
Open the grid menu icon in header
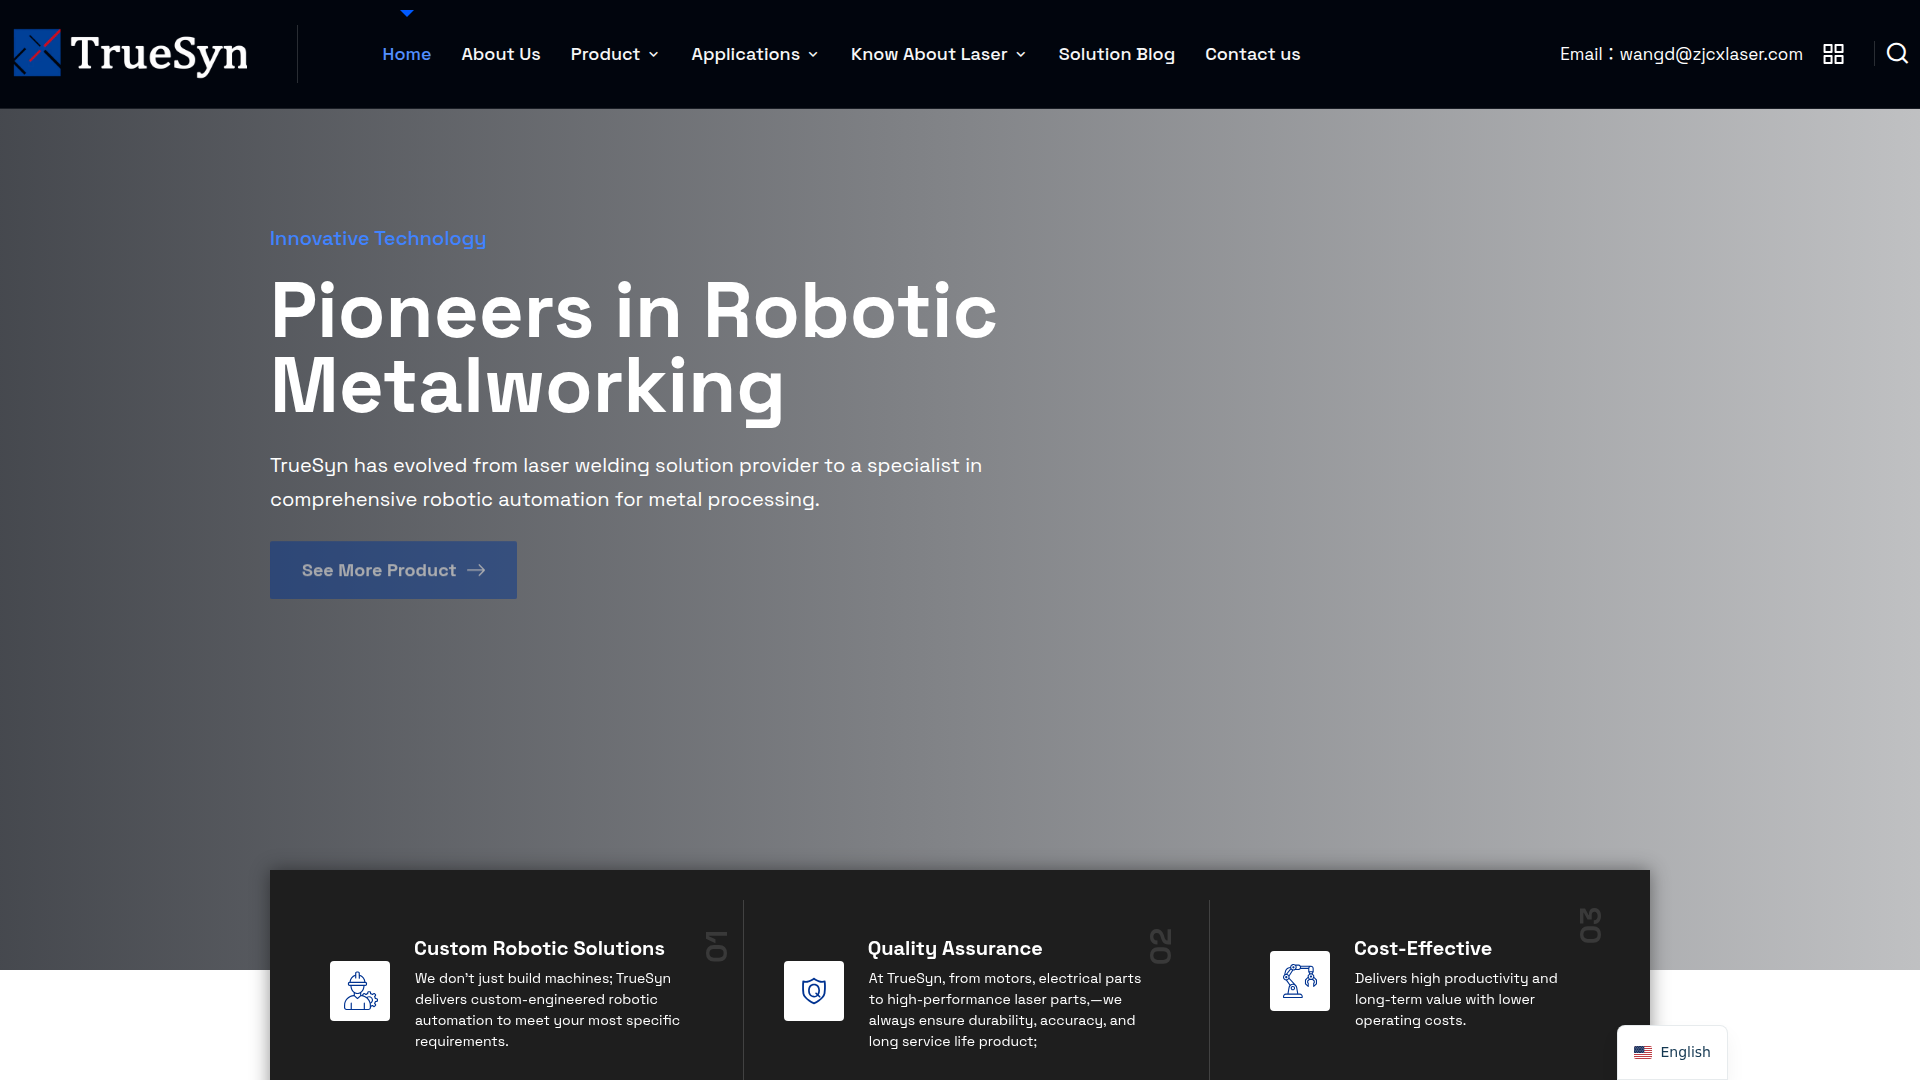(1833, 54)
